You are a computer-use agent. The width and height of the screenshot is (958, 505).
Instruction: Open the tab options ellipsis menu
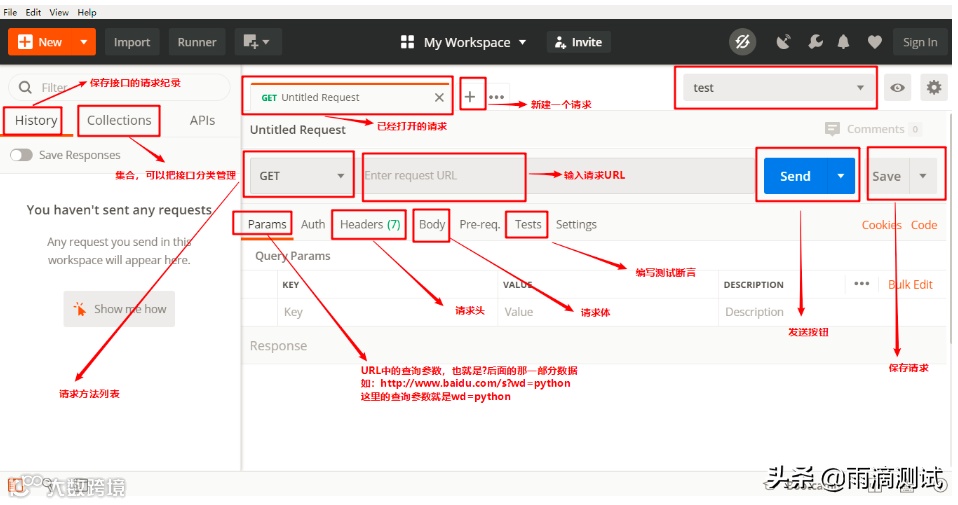point(497,96)
